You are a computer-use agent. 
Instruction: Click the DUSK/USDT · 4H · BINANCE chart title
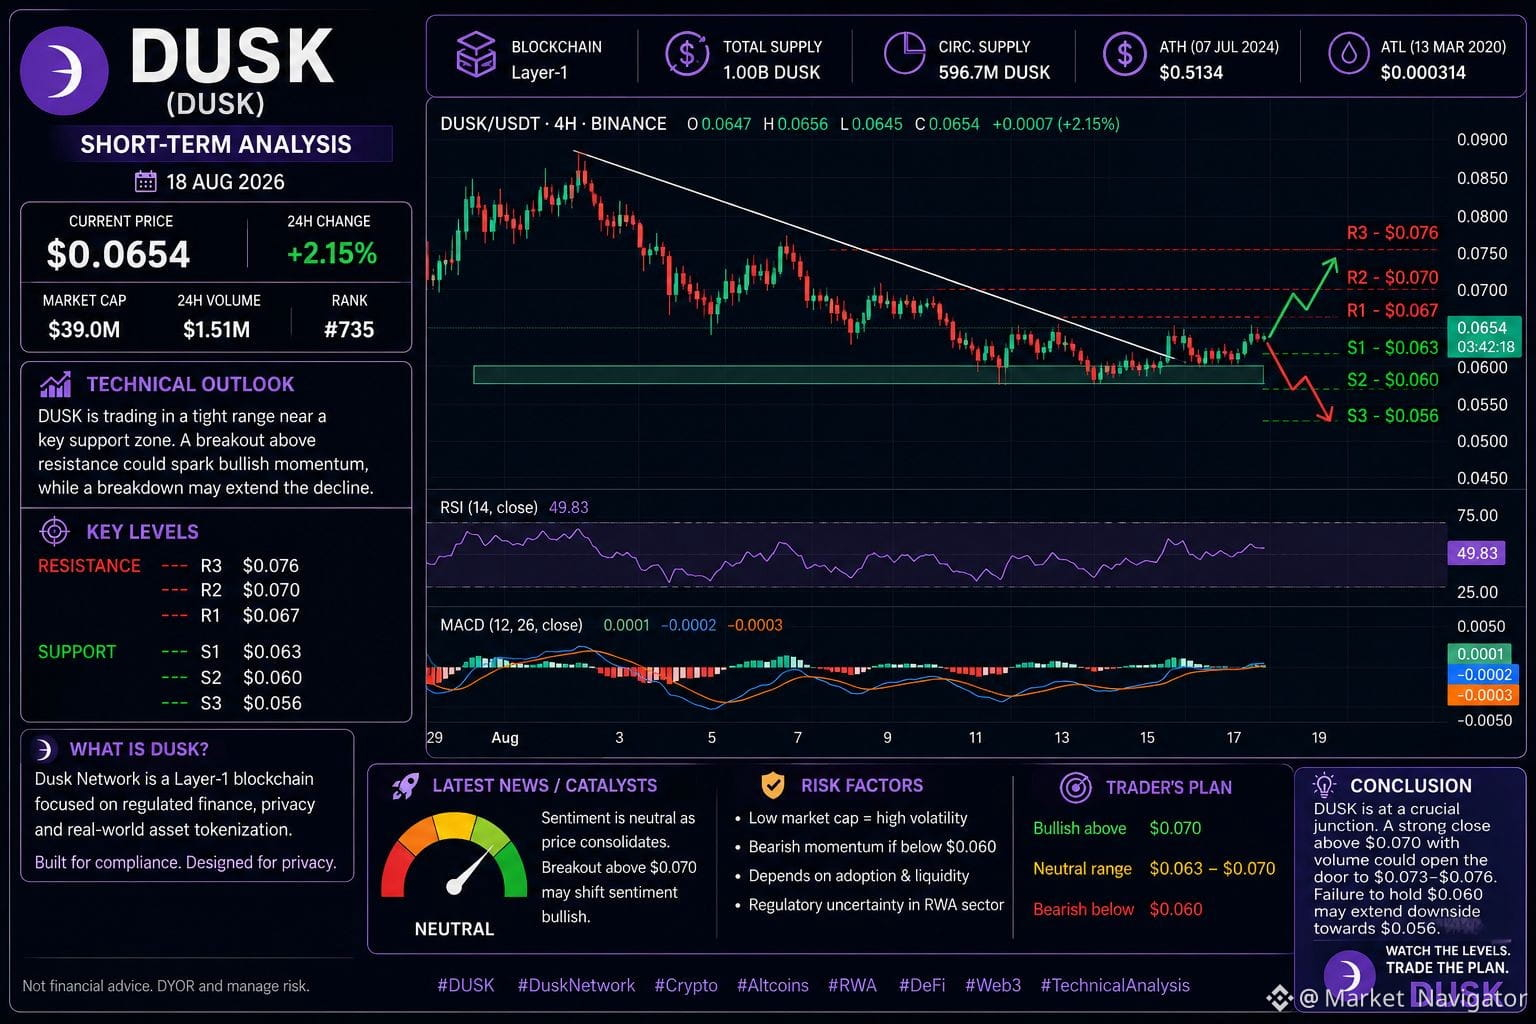pyautogui.click(x=553, y=124)
